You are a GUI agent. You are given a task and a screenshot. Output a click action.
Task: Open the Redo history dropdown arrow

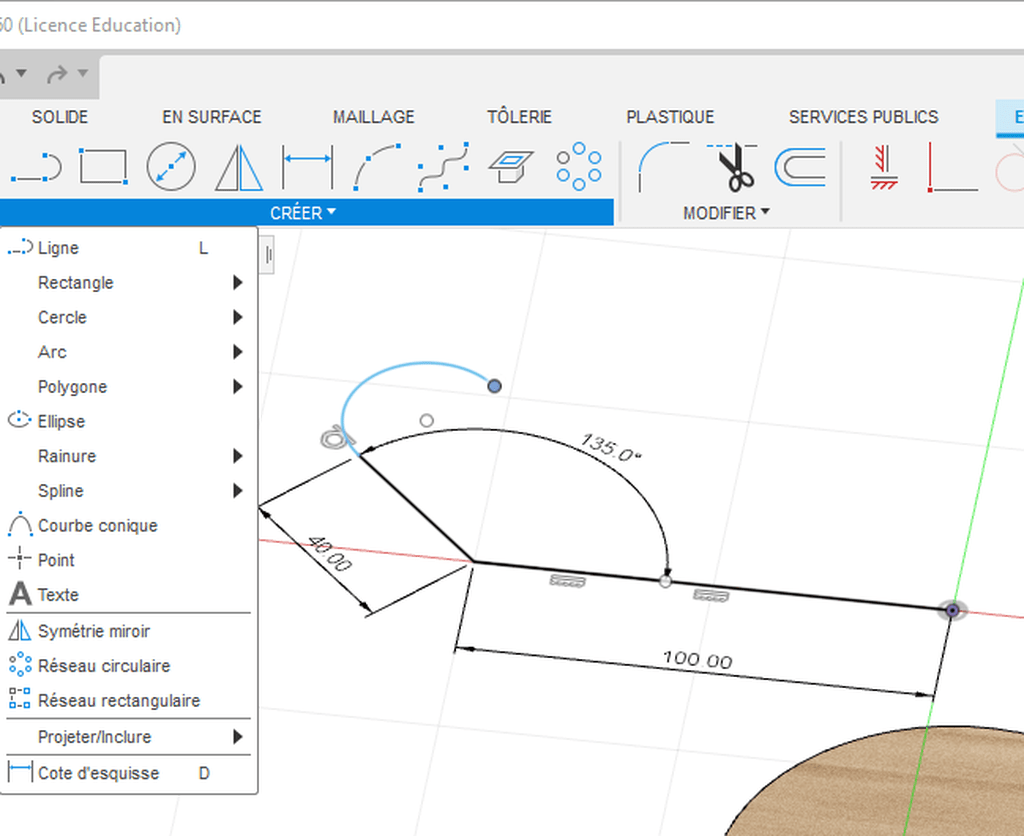coord(83,73)
